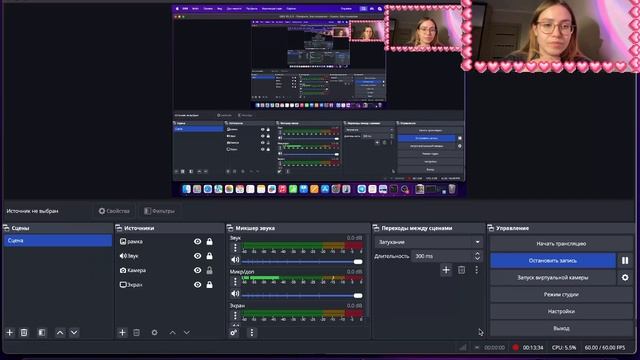Select Экран source row
Viewport: 640px width, 360px height.
pyautogui.click(x=169, y=285)
